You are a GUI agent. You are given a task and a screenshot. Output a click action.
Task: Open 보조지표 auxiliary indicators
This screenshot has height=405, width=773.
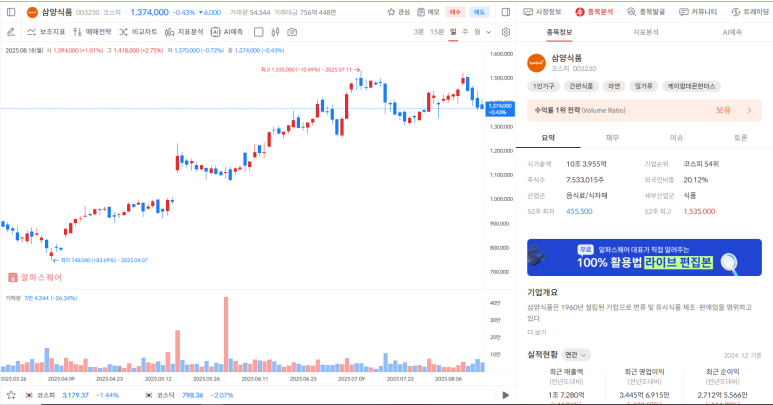pyautogui.click(x=46, y=32)
